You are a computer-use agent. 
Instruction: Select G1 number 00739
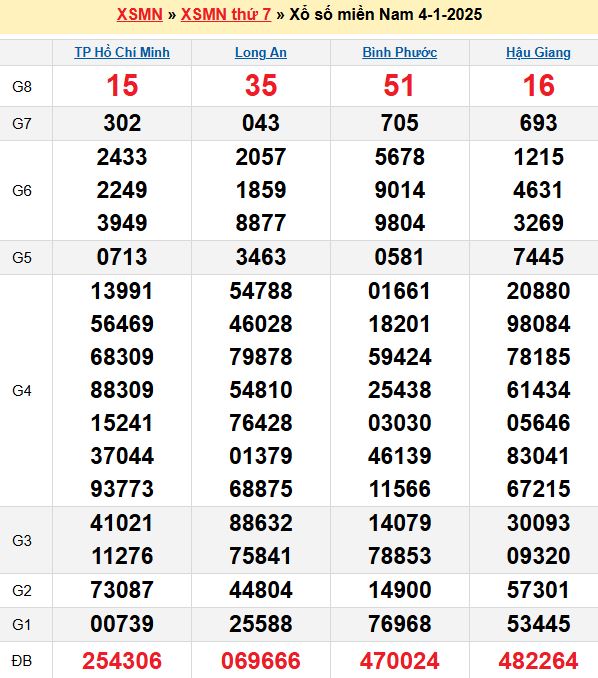click(122, 624)
